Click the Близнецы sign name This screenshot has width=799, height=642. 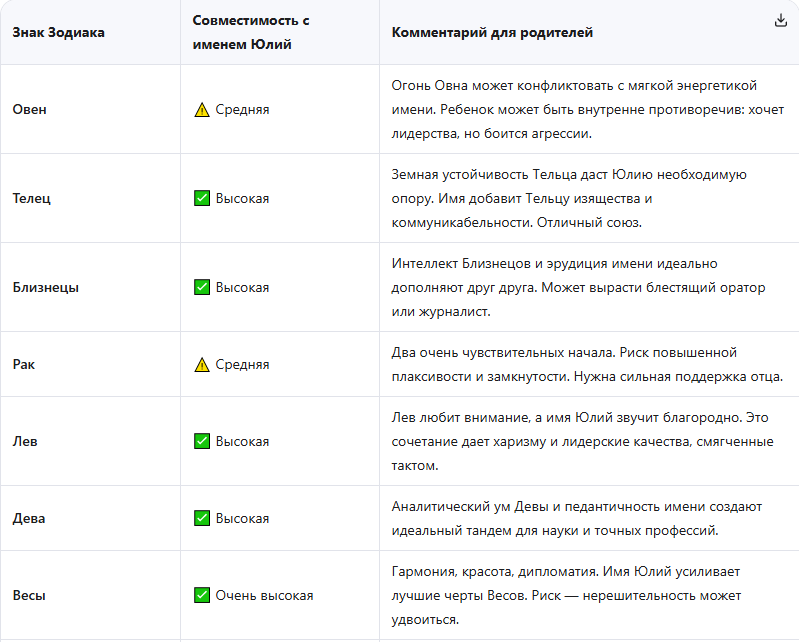click(46, 287)
